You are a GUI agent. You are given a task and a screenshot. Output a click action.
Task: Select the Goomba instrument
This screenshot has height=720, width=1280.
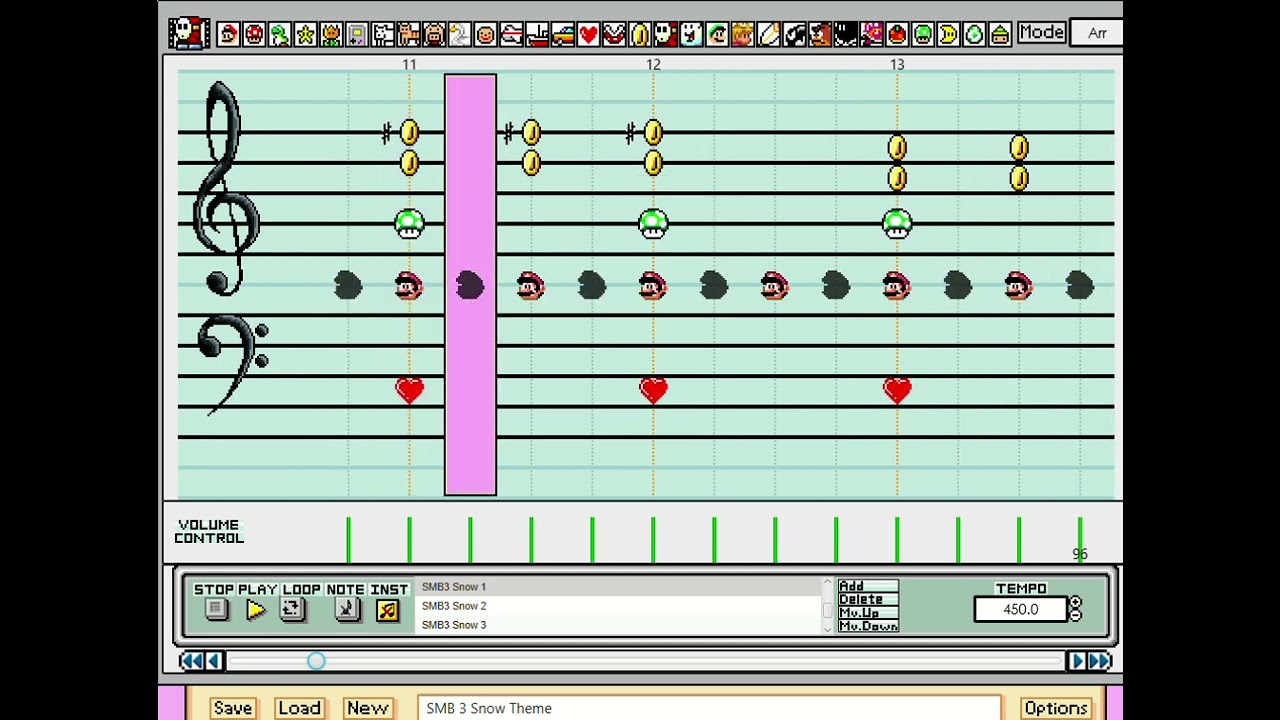(820, 35)
